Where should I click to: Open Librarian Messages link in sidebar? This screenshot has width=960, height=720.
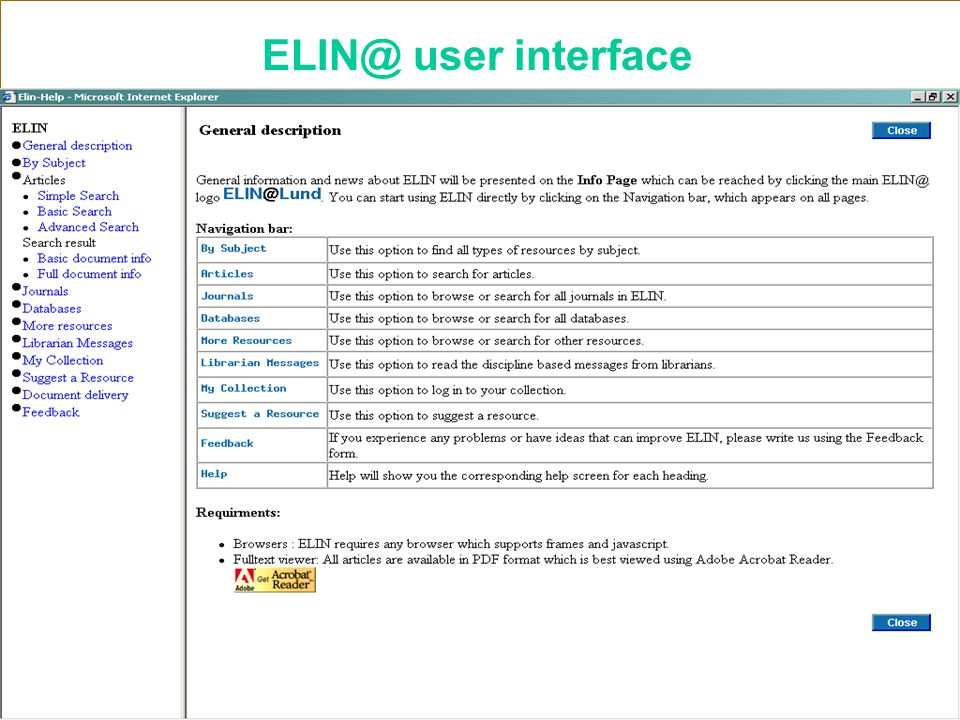(x=78, y=343)
